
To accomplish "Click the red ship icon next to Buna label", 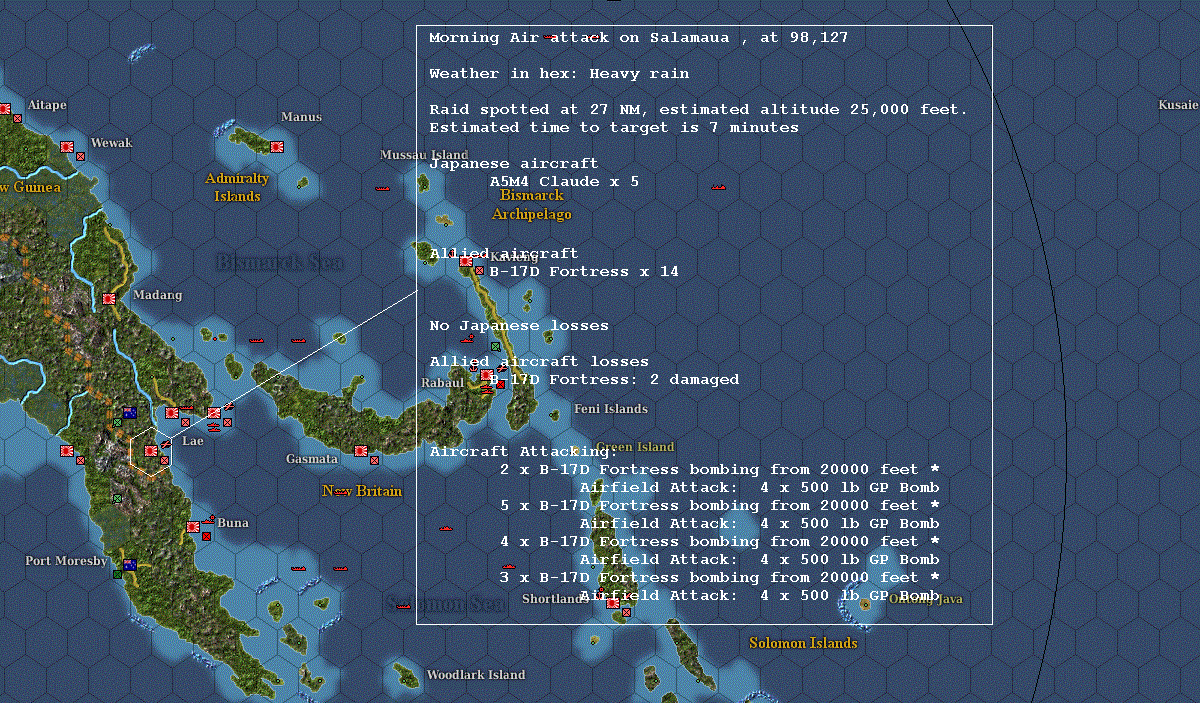I will (x=209, y=520).
